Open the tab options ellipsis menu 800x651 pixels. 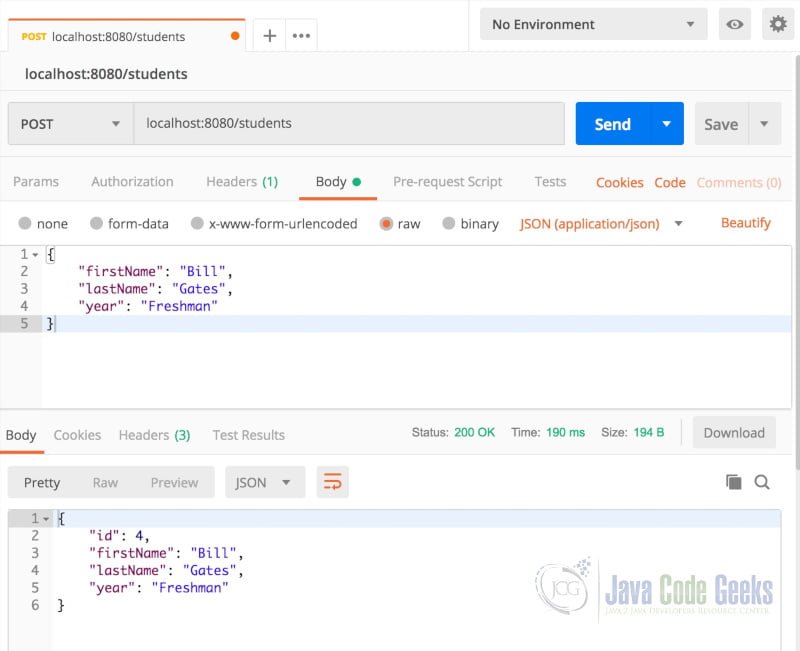[x=301, y=36]
